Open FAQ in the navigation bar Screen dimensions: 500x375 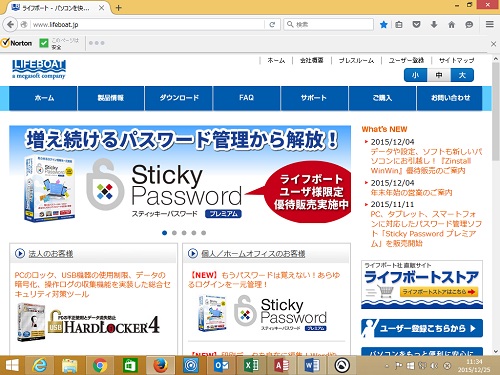click(x=246, y=98)
